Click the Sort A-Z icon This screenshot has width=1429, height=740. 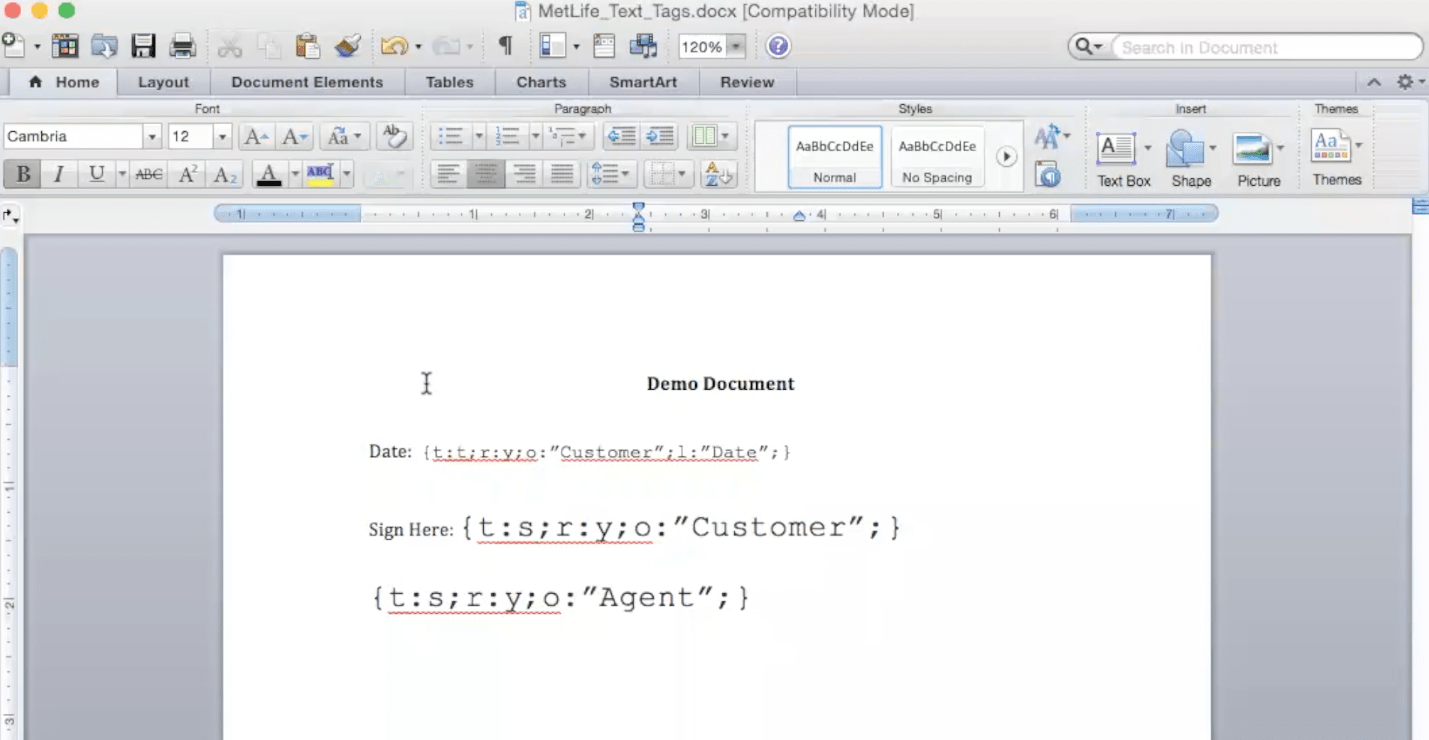718,175
